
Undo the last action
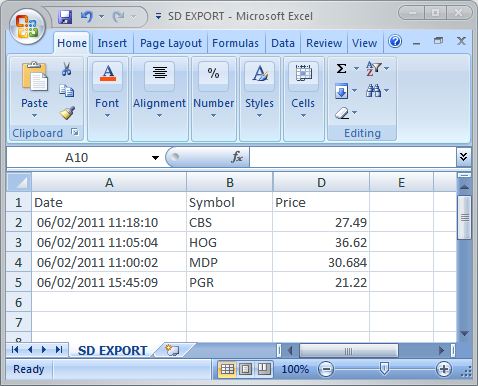point(87,16)
